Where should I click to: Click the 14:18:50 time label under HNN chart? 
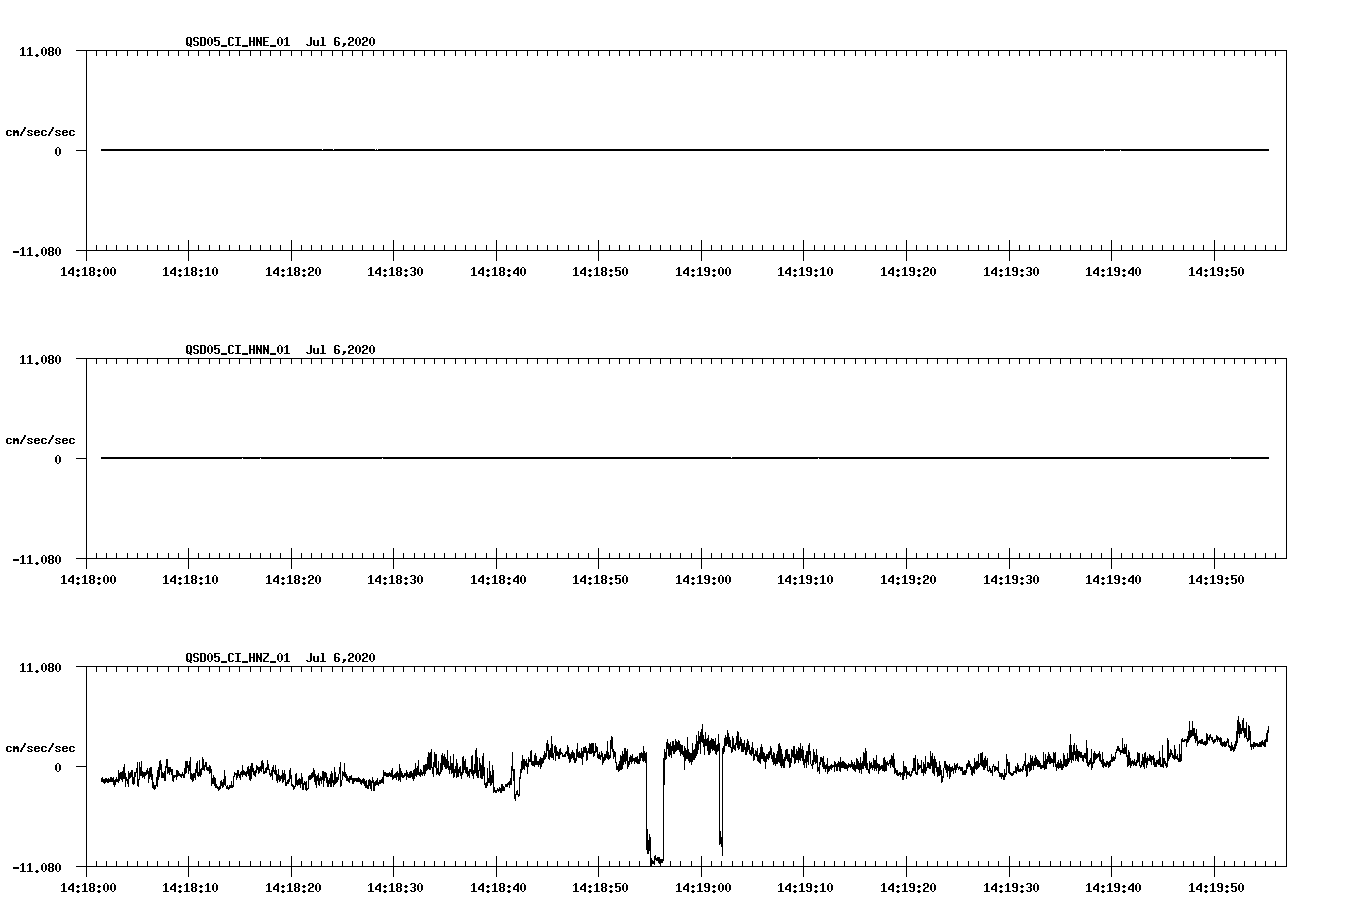(x=599, y=580)
